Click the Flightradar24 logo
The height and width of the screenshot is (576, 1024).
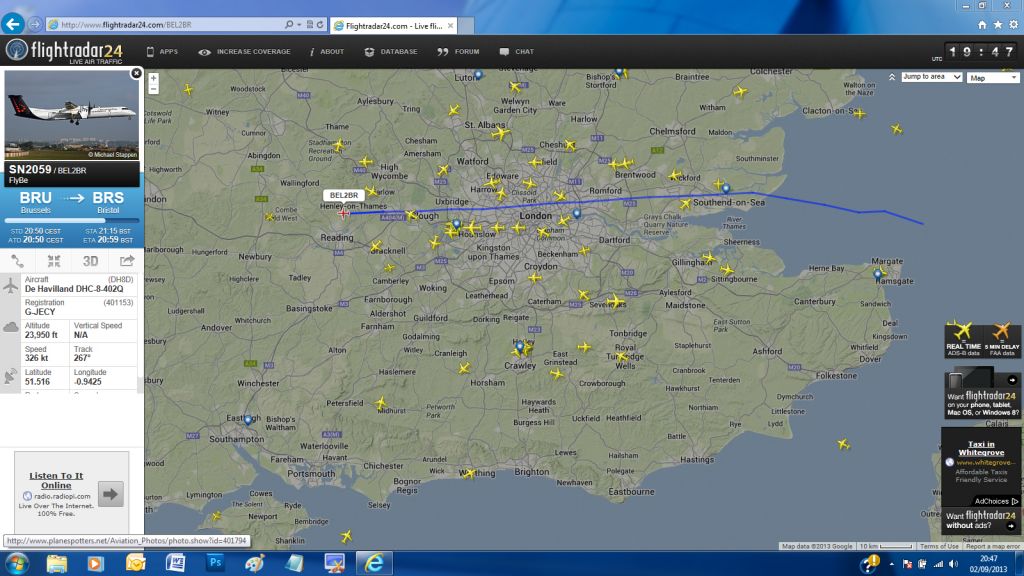coord(64,51)
